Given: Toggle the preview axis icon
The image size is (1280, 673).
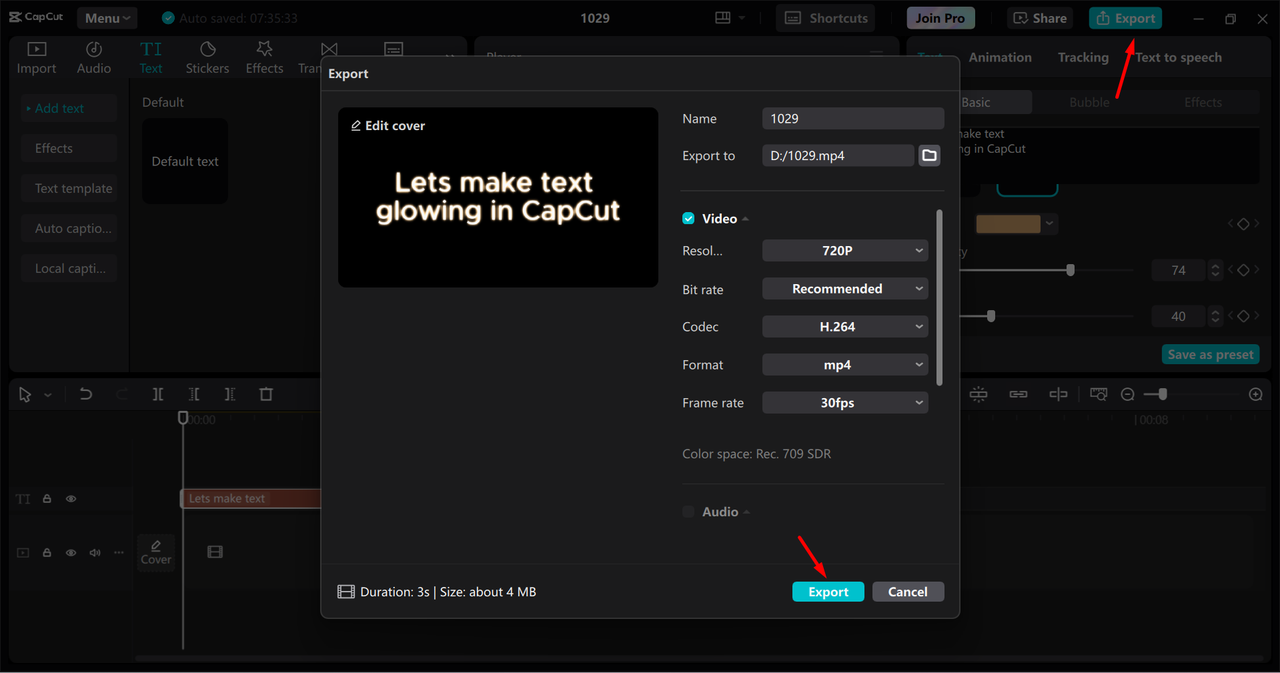Looking at the screenshot, I should tap(1058, 394).
